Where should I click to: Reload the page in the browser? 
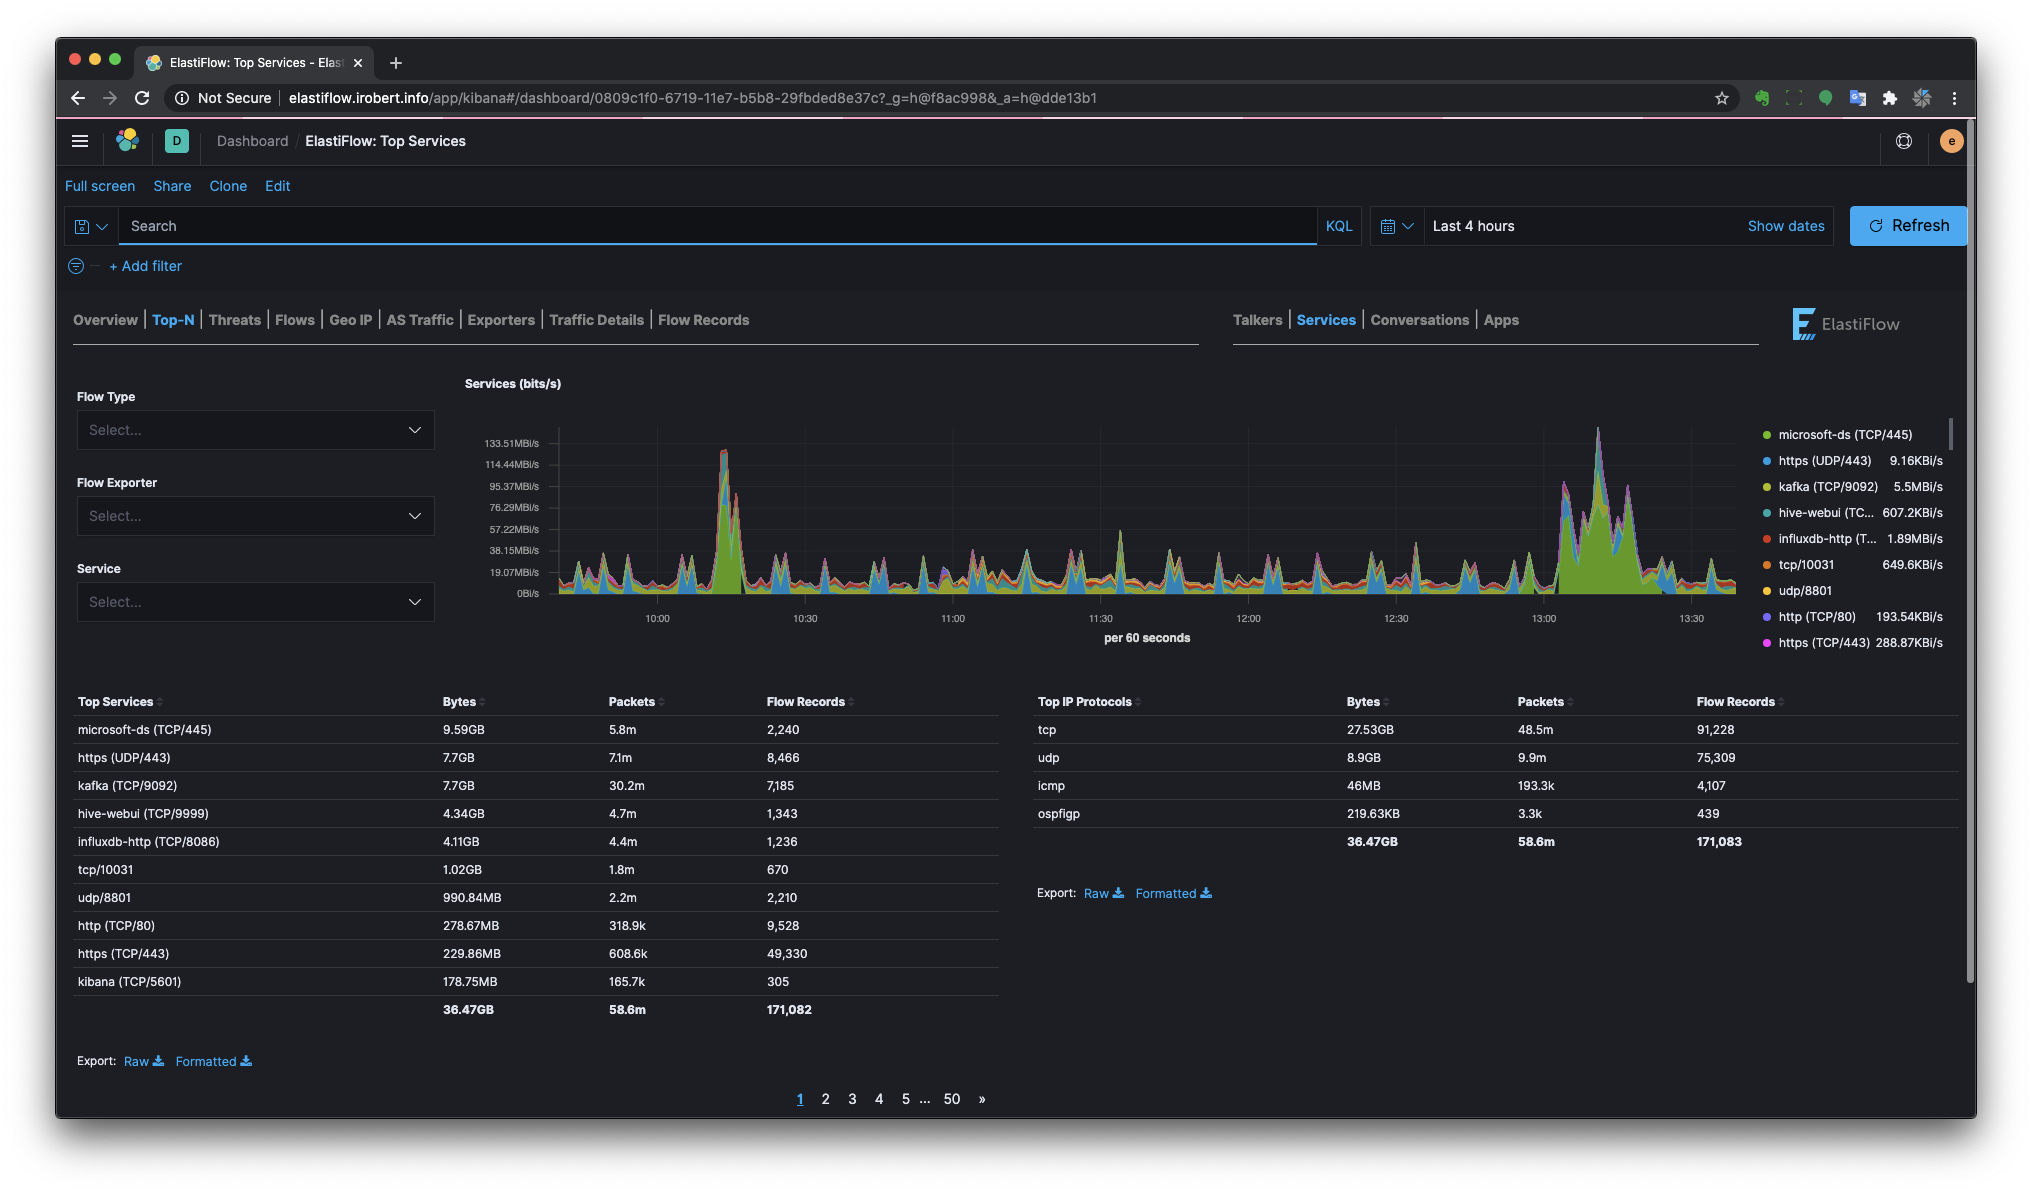[x=142, y=98]
